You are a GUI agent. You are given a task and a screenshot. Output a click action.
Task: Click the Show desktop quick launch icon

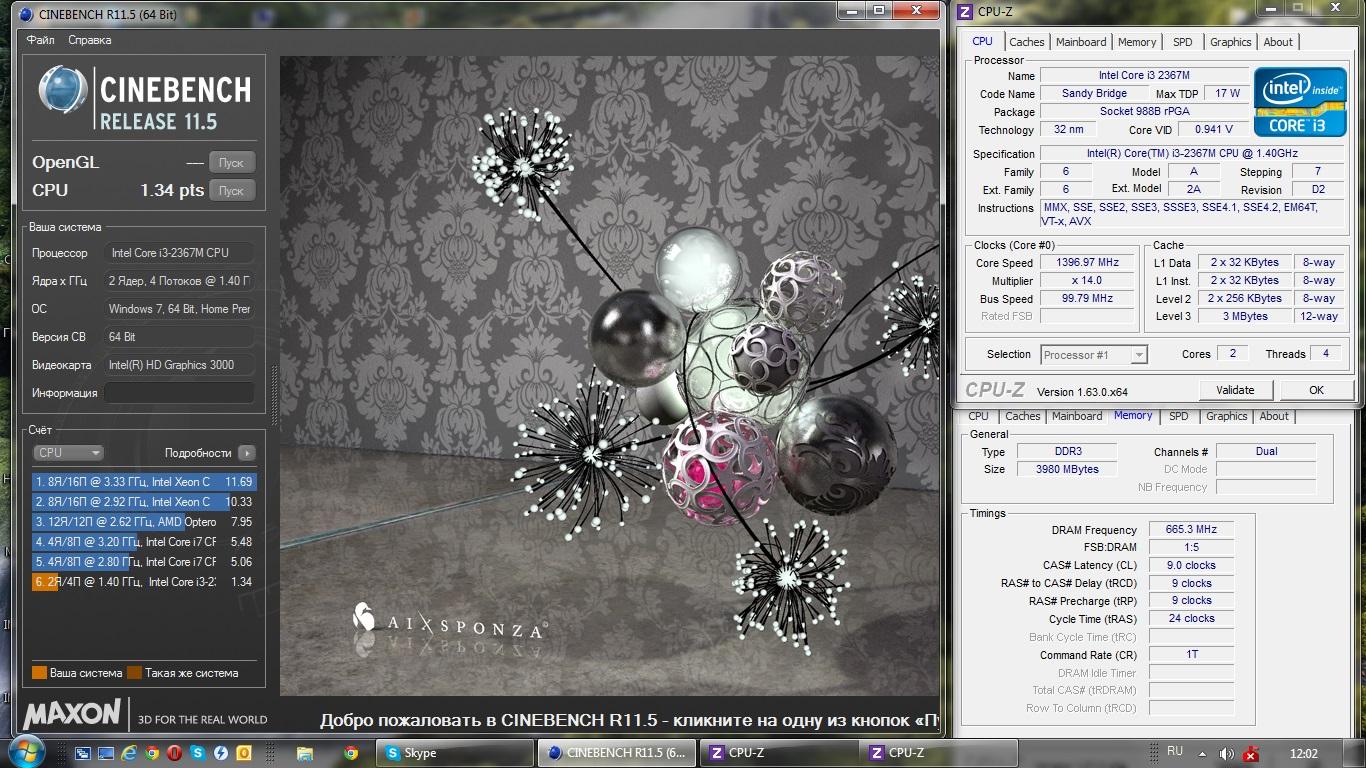(x=106, y=753)
